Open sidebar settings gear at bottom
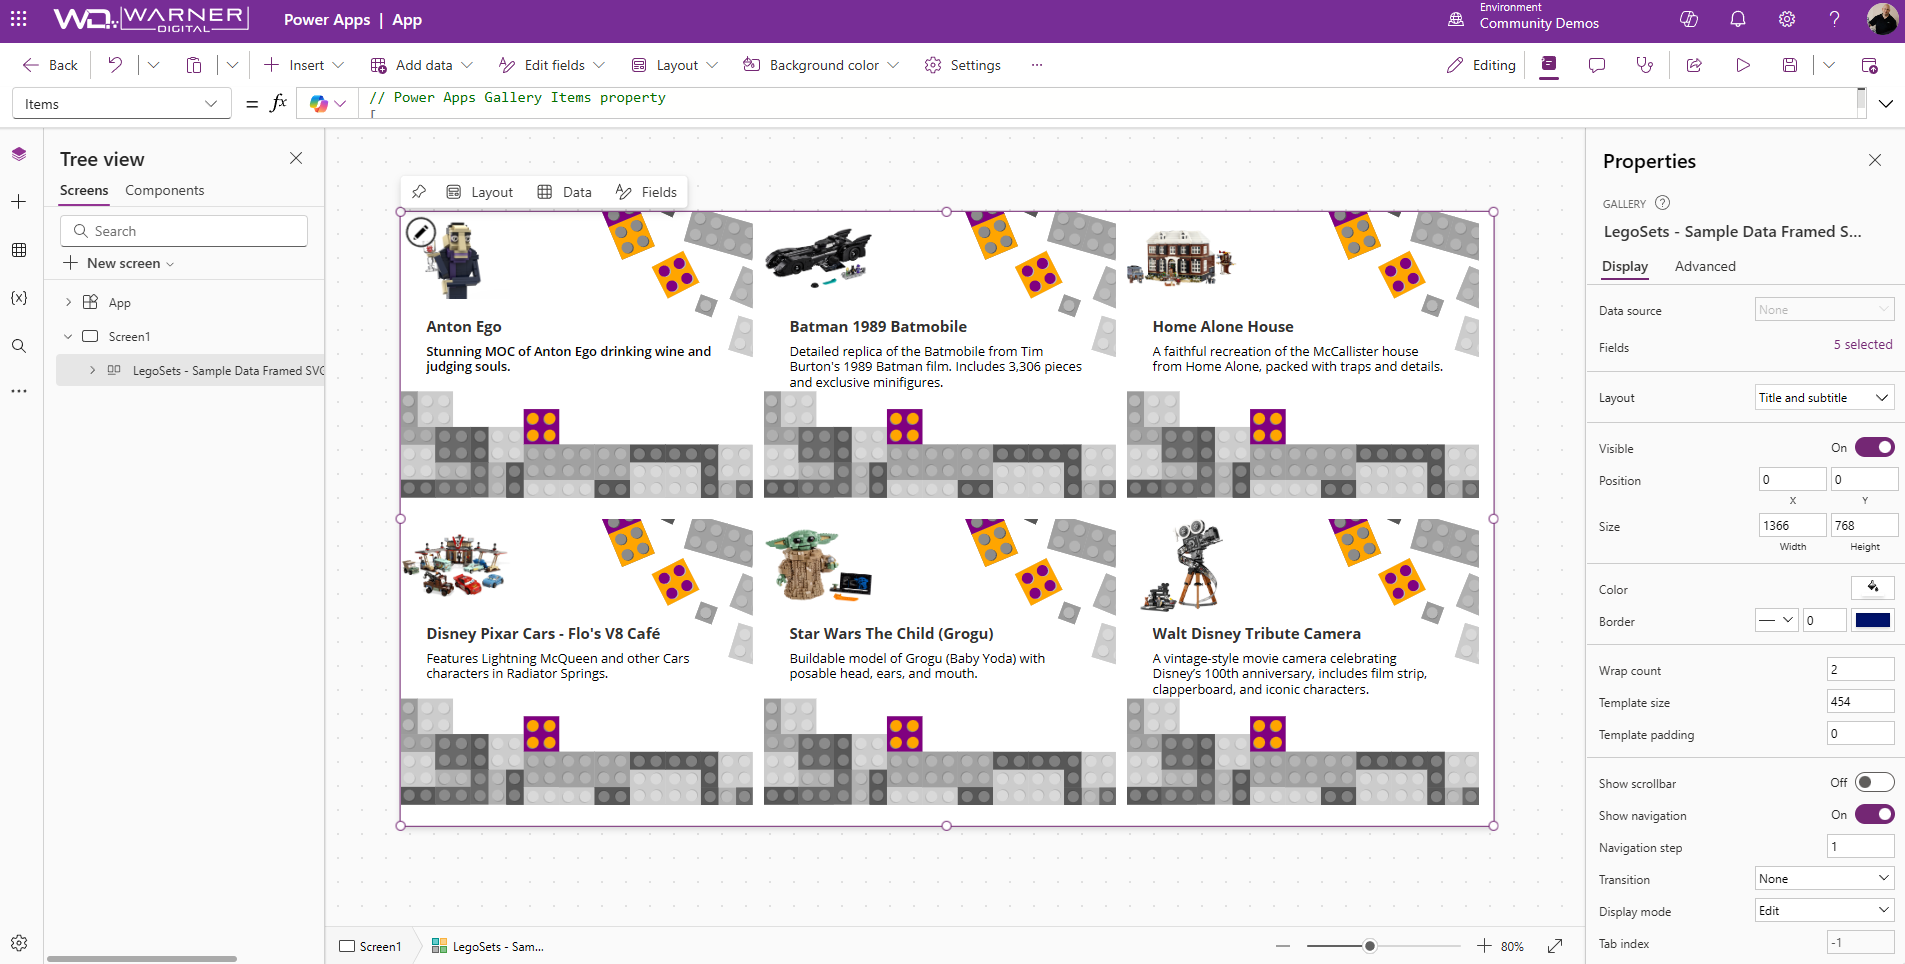The image size is (1905, 964). pos(19,943)
